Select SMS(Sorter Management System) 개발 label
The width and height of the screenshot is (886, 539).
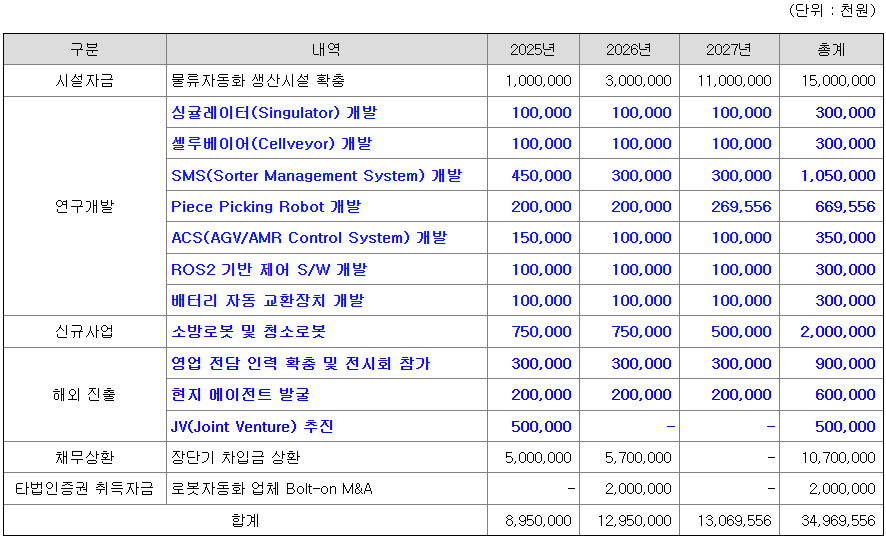tap(316, 175)
